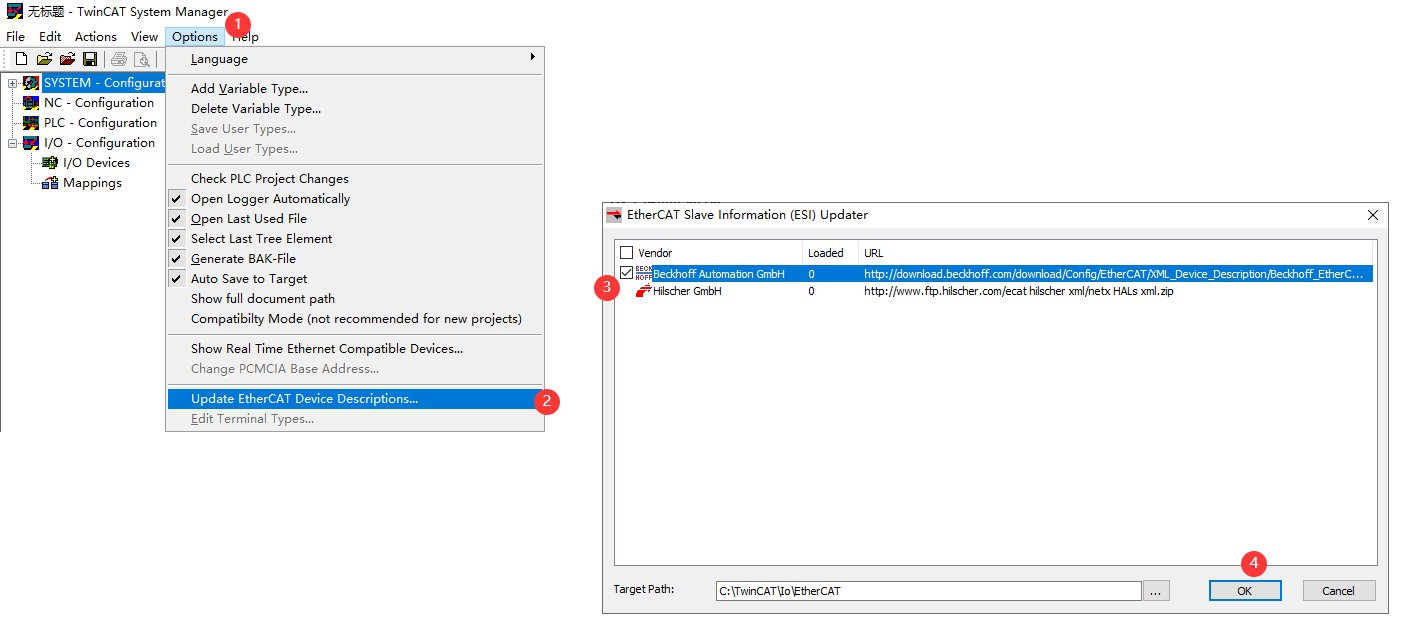The height and width of the screenshot is (631, 1405).
Task: Open the Actions menu
Action: point(96,37)
